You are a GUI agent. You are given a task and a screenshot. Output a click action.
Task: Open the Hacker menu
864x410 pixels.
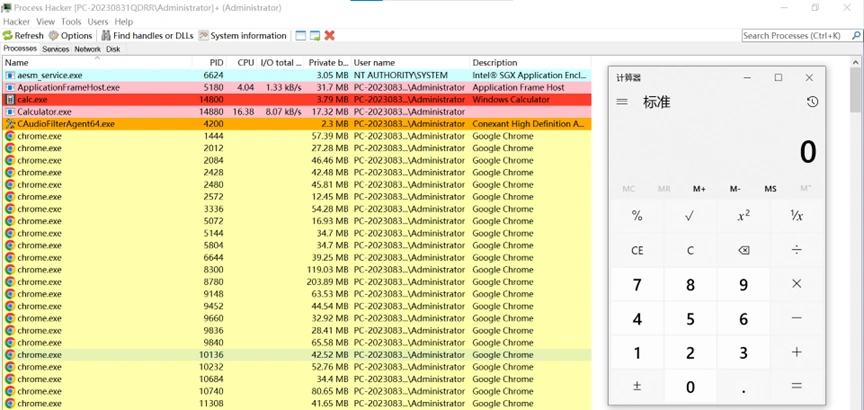17,21
